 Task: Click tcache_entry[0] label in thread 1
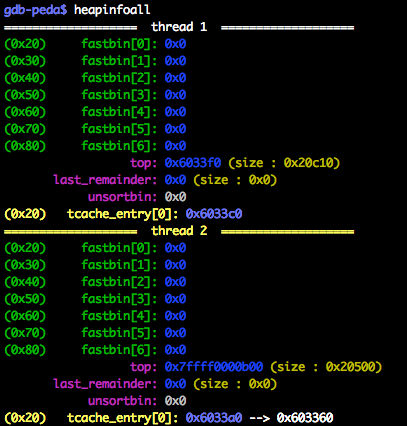click(123, 214)
